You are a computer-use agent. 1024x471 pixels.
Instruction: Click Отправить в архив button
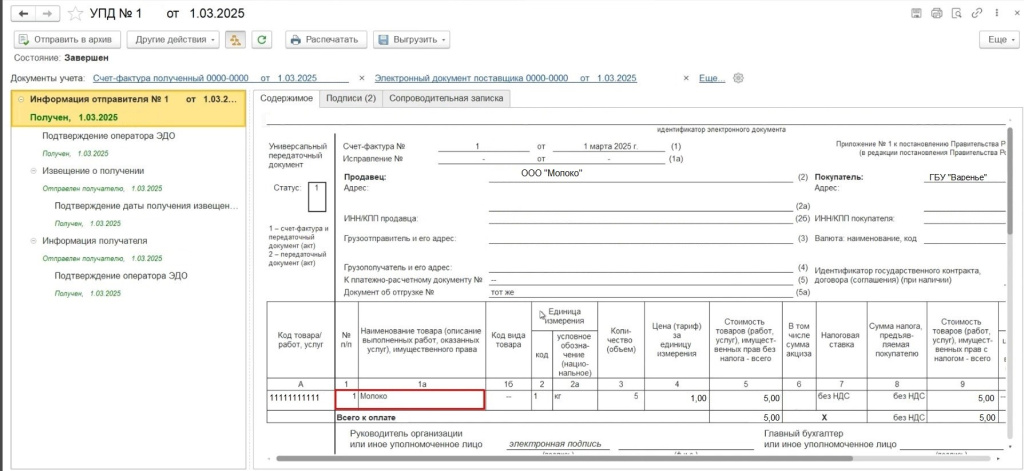(x=66, y=39)
